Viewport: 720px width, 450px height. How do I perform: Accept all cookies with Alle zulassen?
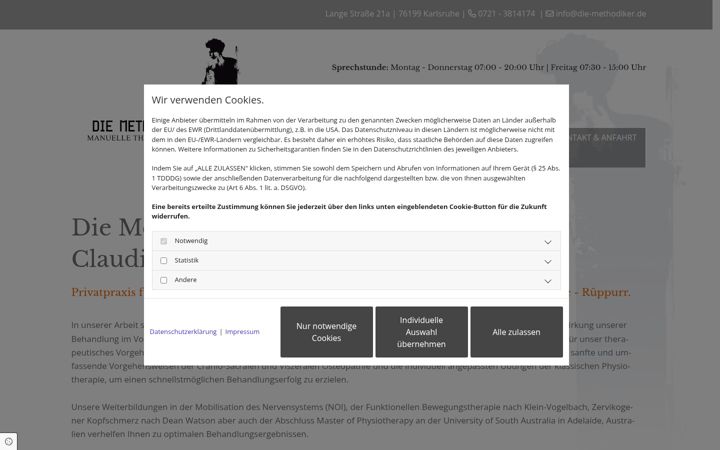coord(517,332)
